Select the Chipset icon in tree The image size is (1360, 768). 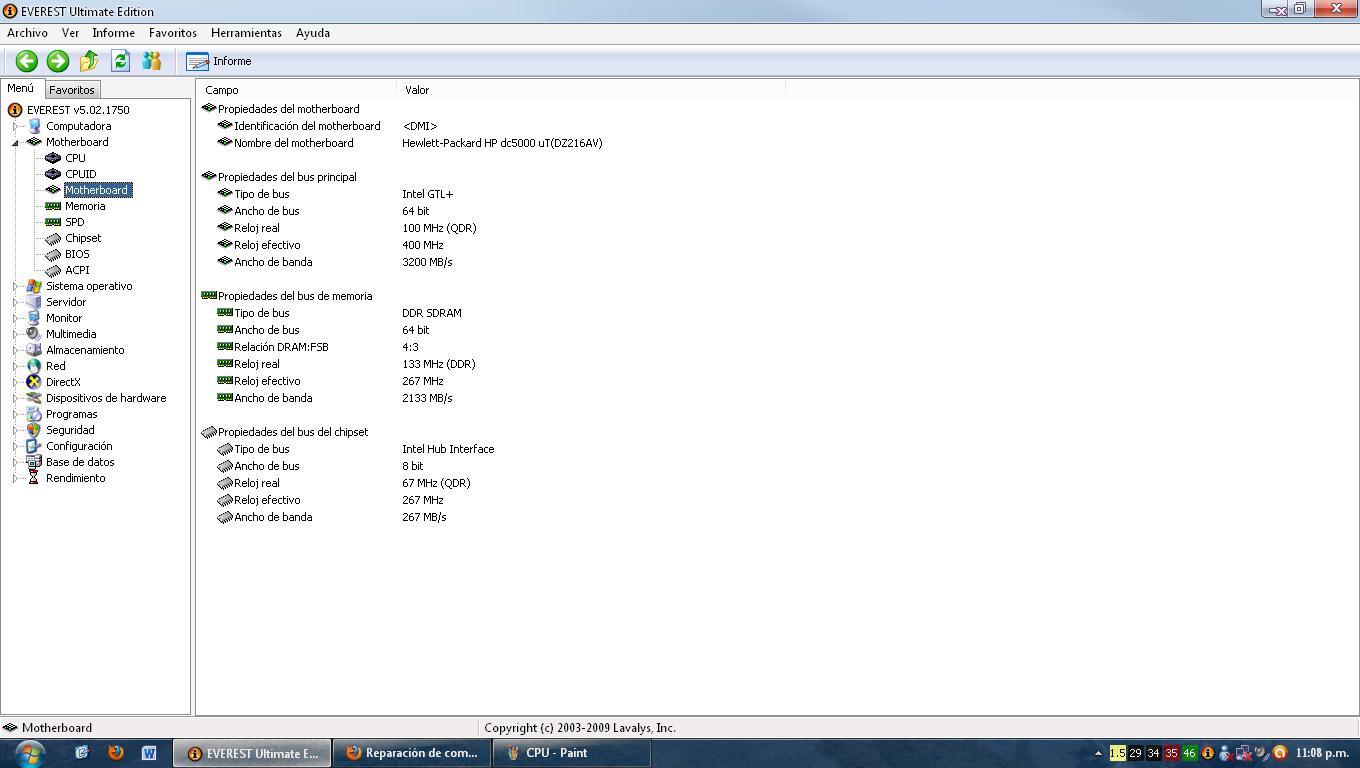[53, 238]
